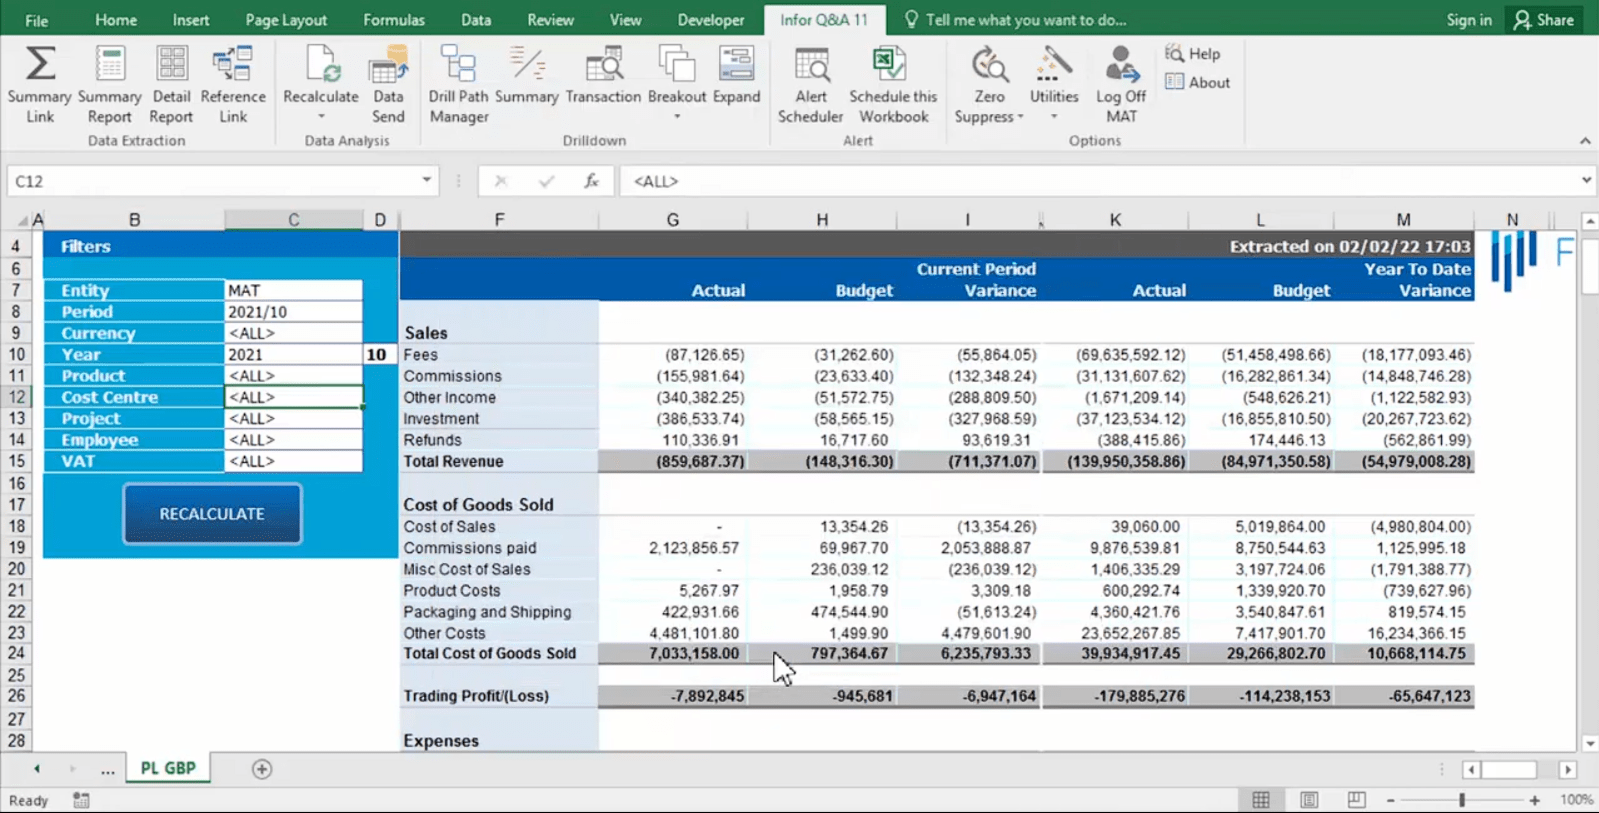1599x813 pixels.
Task: Click the RECALCULATE button
Action: [x=212, y=514]
